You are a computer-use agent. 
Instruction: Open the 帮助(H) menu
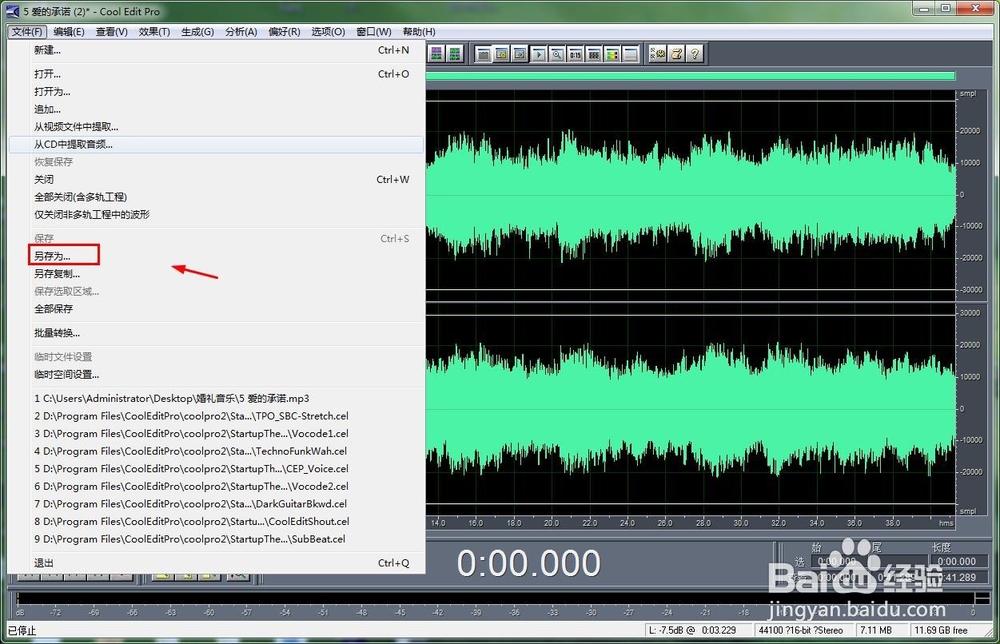tap(419, 32)
